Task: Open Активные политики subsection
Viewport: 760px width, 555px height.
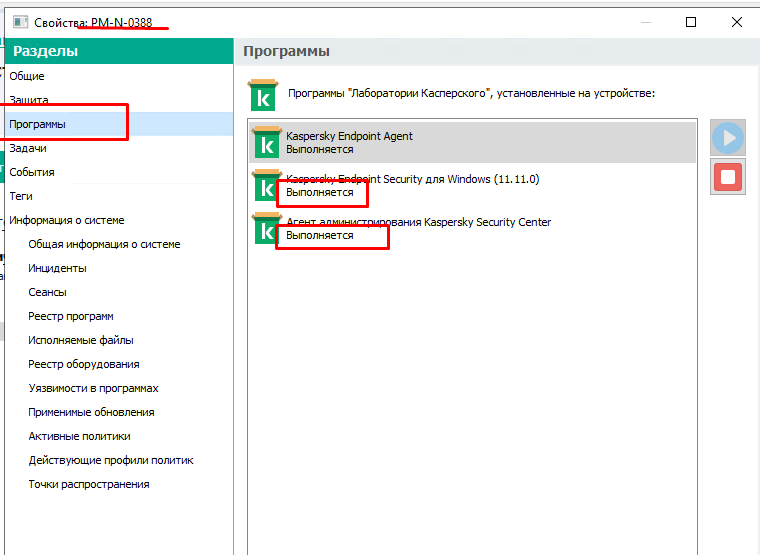Action: click(79, 436)
